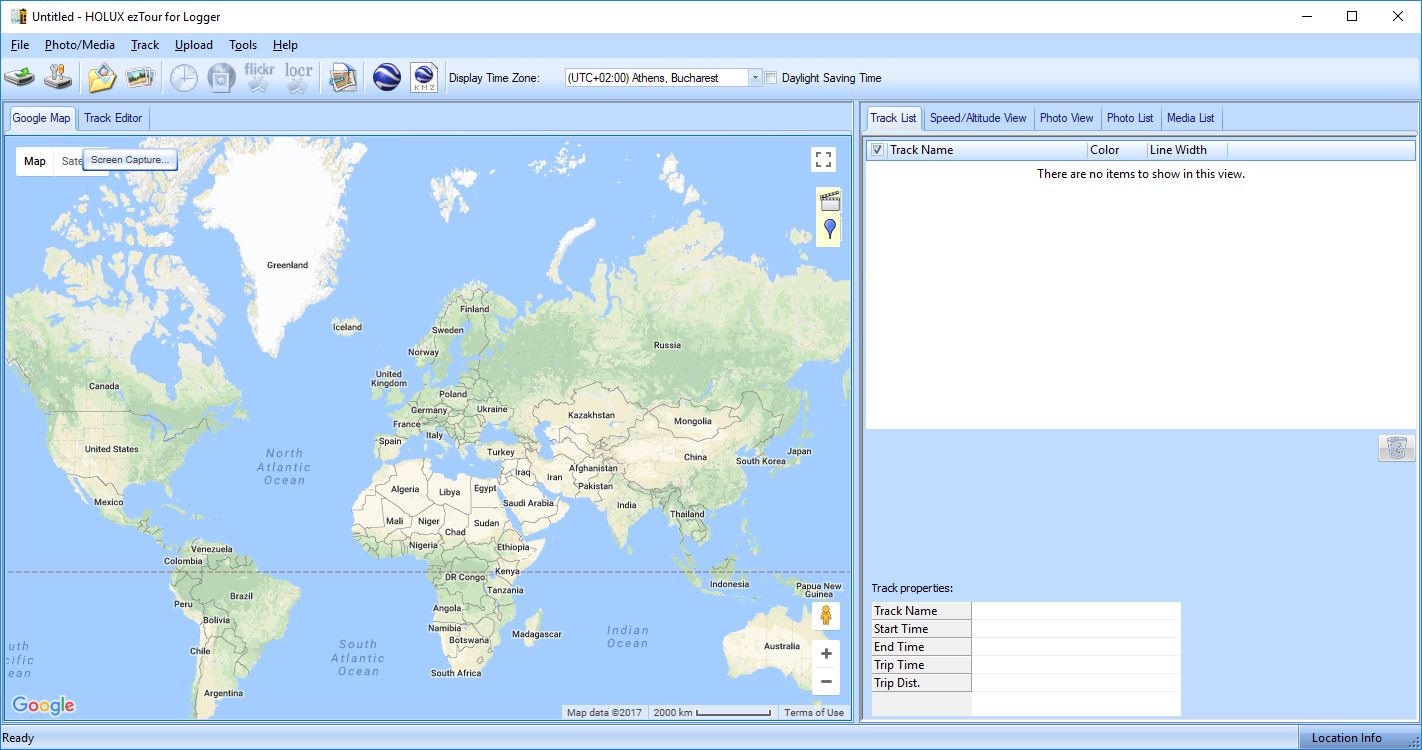This screenshot has width=1422, height=750.
Task: Switch to the Google Map tab
Action: click(41, 118)
